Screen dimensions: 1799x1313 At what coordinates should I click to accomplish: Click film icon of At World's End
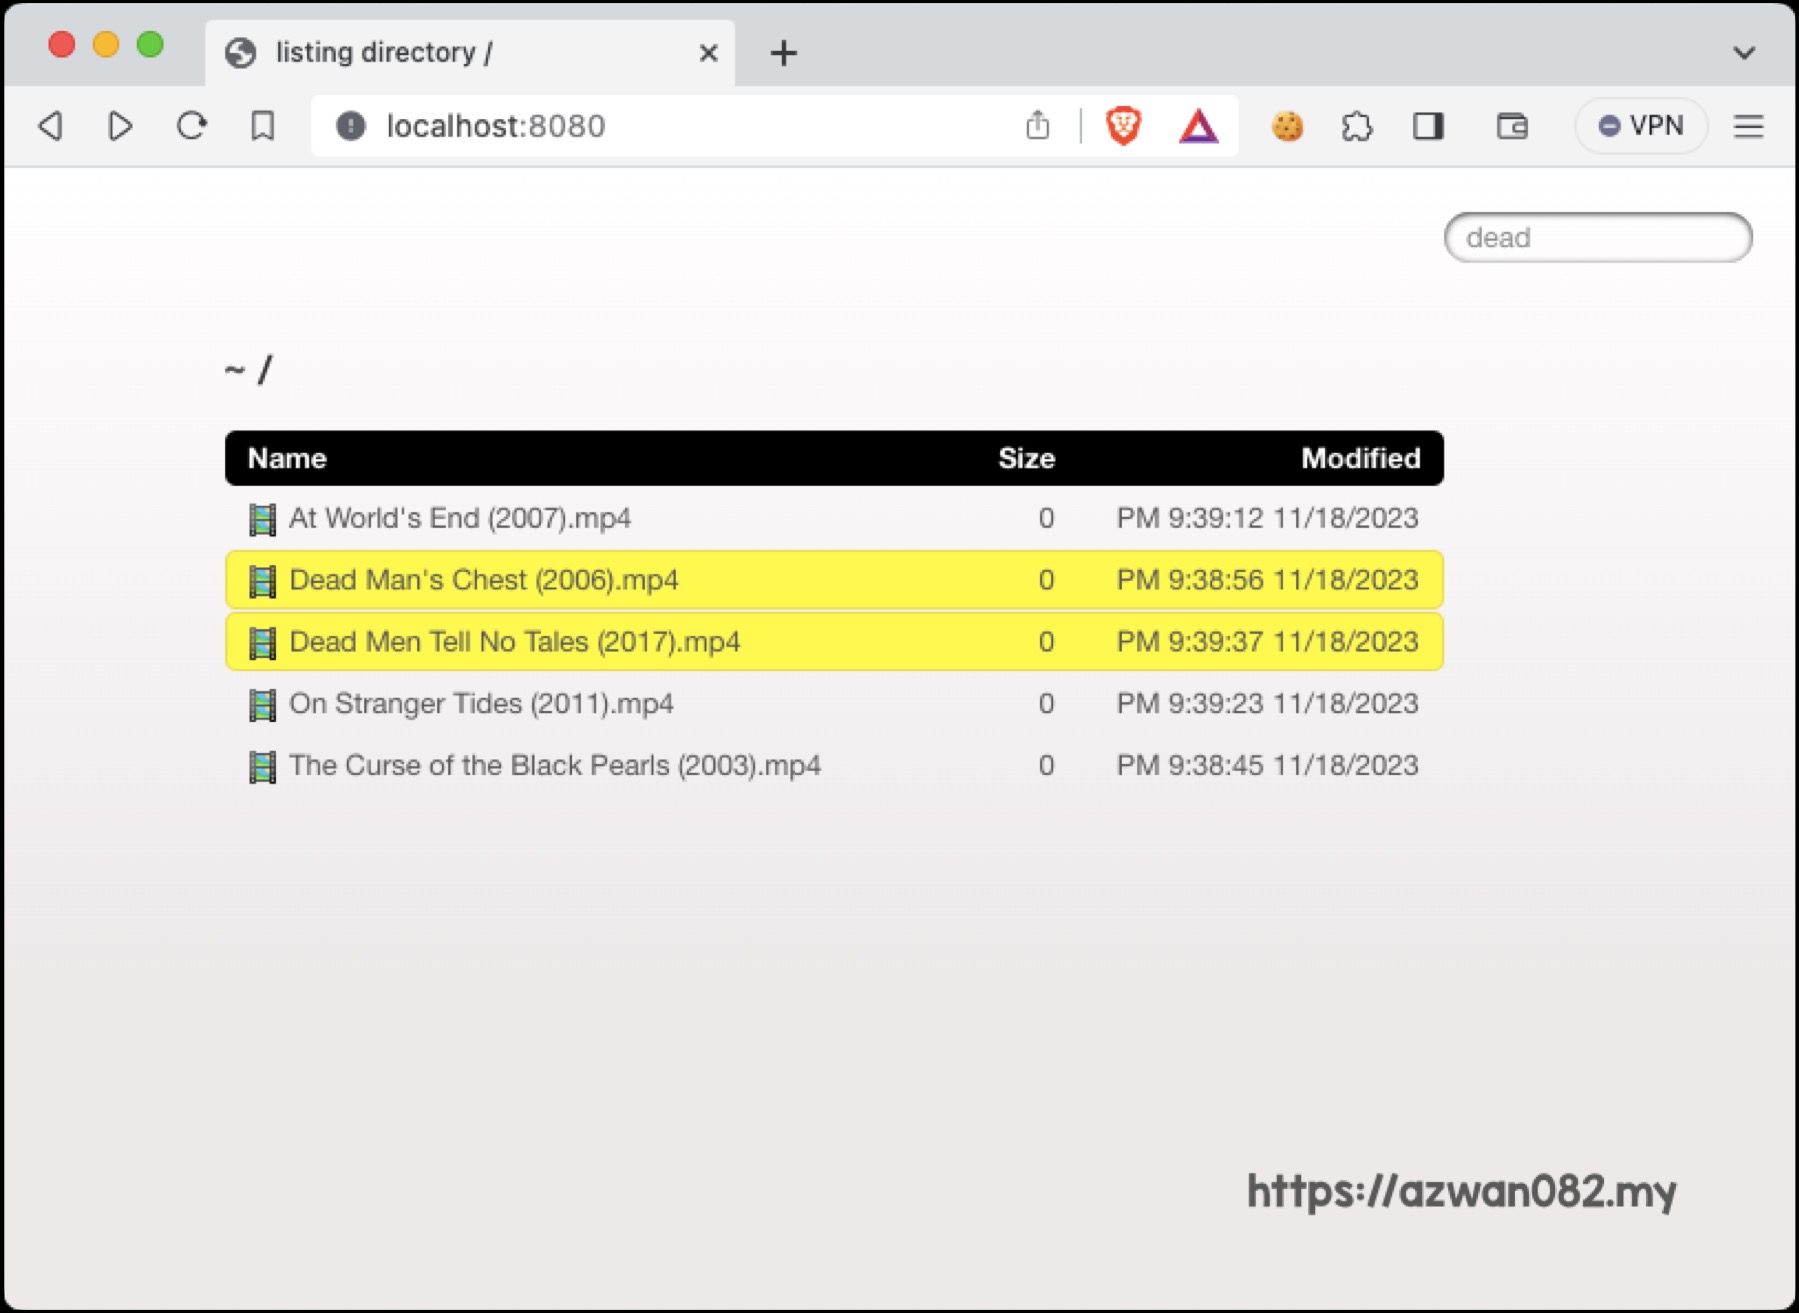[262, 519]
